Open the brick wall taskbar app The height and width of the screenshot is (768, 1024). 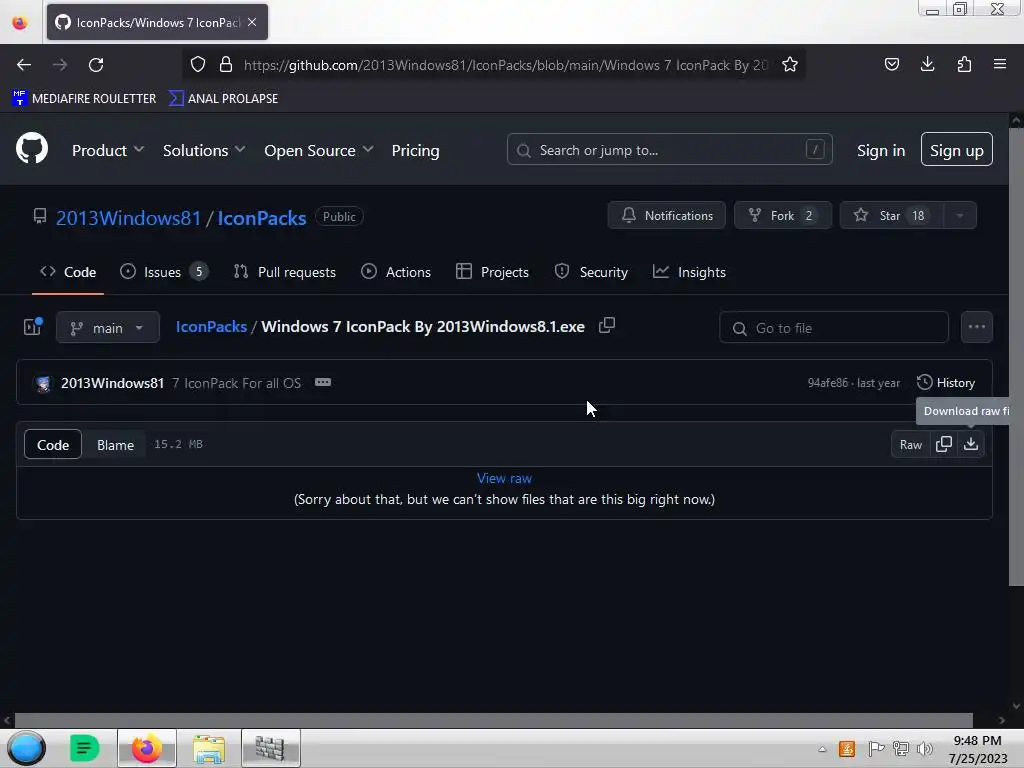(270, 748)
